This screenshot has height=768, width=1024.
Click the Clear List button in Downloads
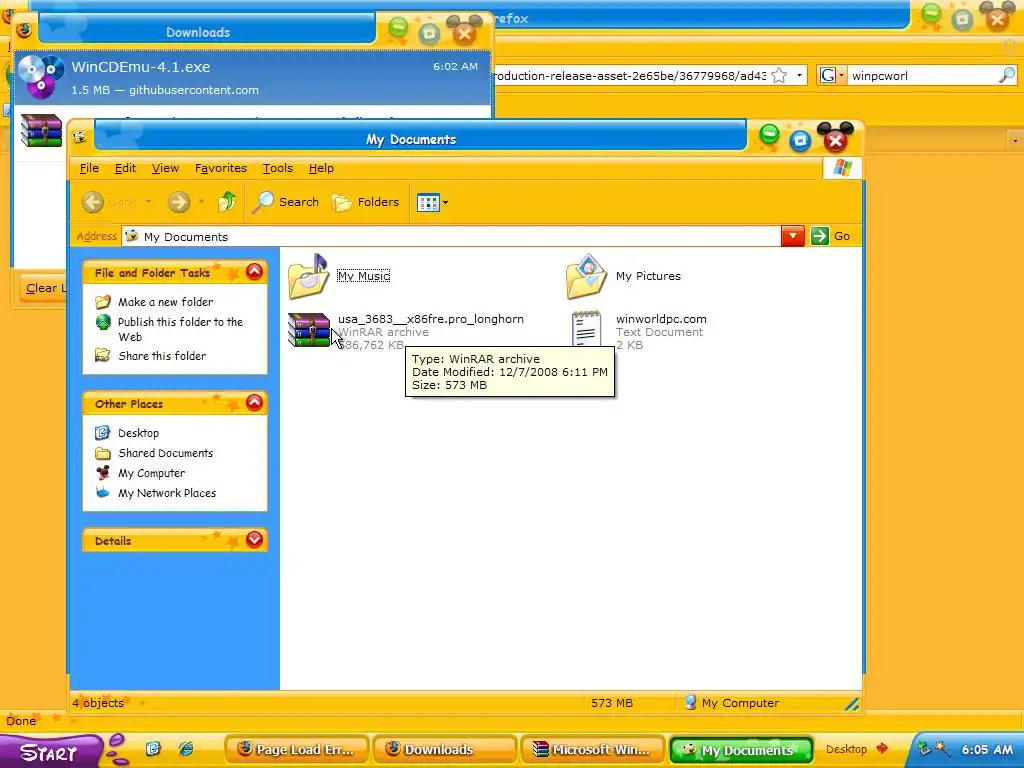point(42,288)
